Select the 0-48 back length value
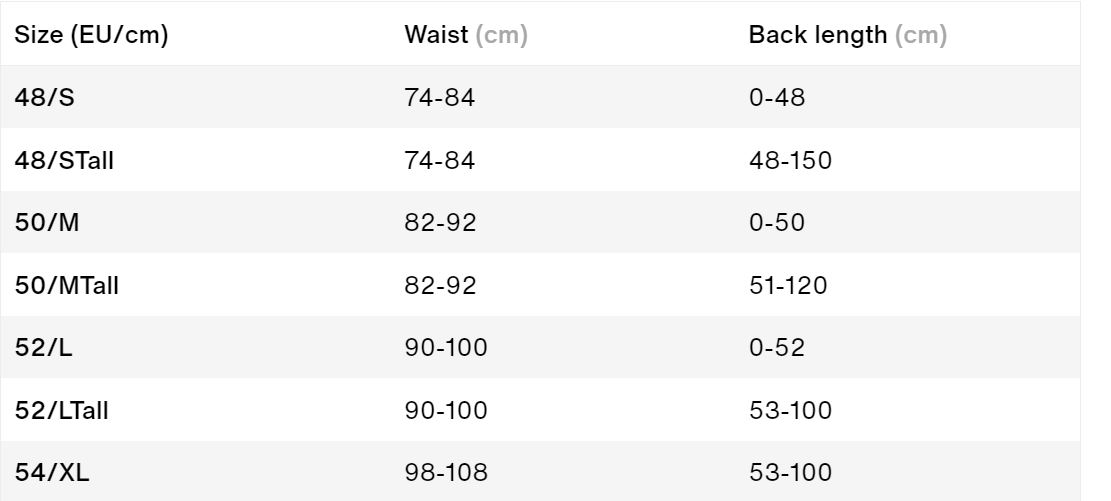 point(777,97)
